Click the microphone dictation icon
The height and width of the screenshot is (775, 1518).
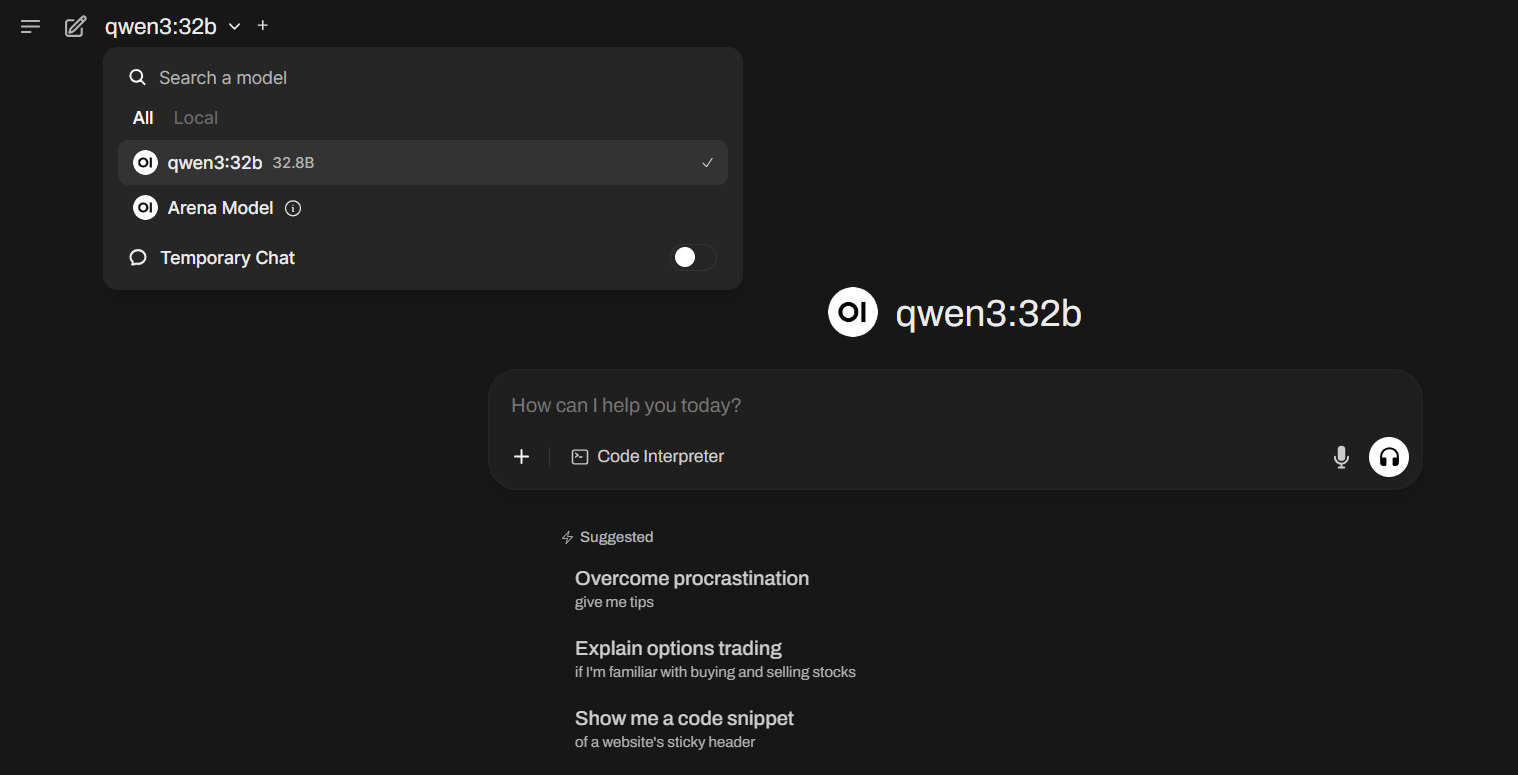click(1341, 457)
